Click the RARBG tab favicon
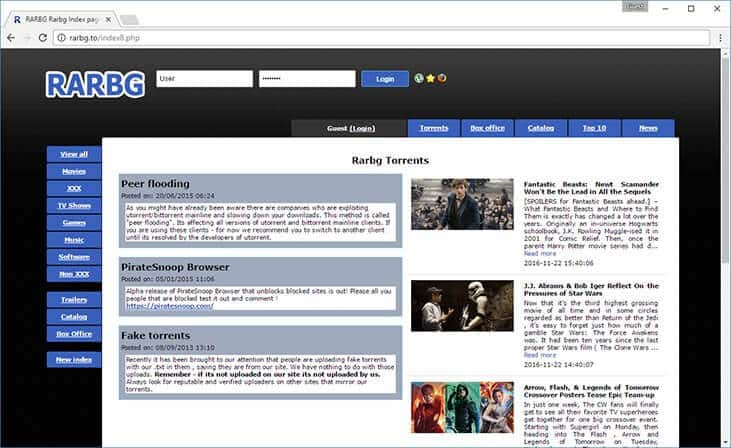Viewport: 731px width, 448px height. (17, 20)
